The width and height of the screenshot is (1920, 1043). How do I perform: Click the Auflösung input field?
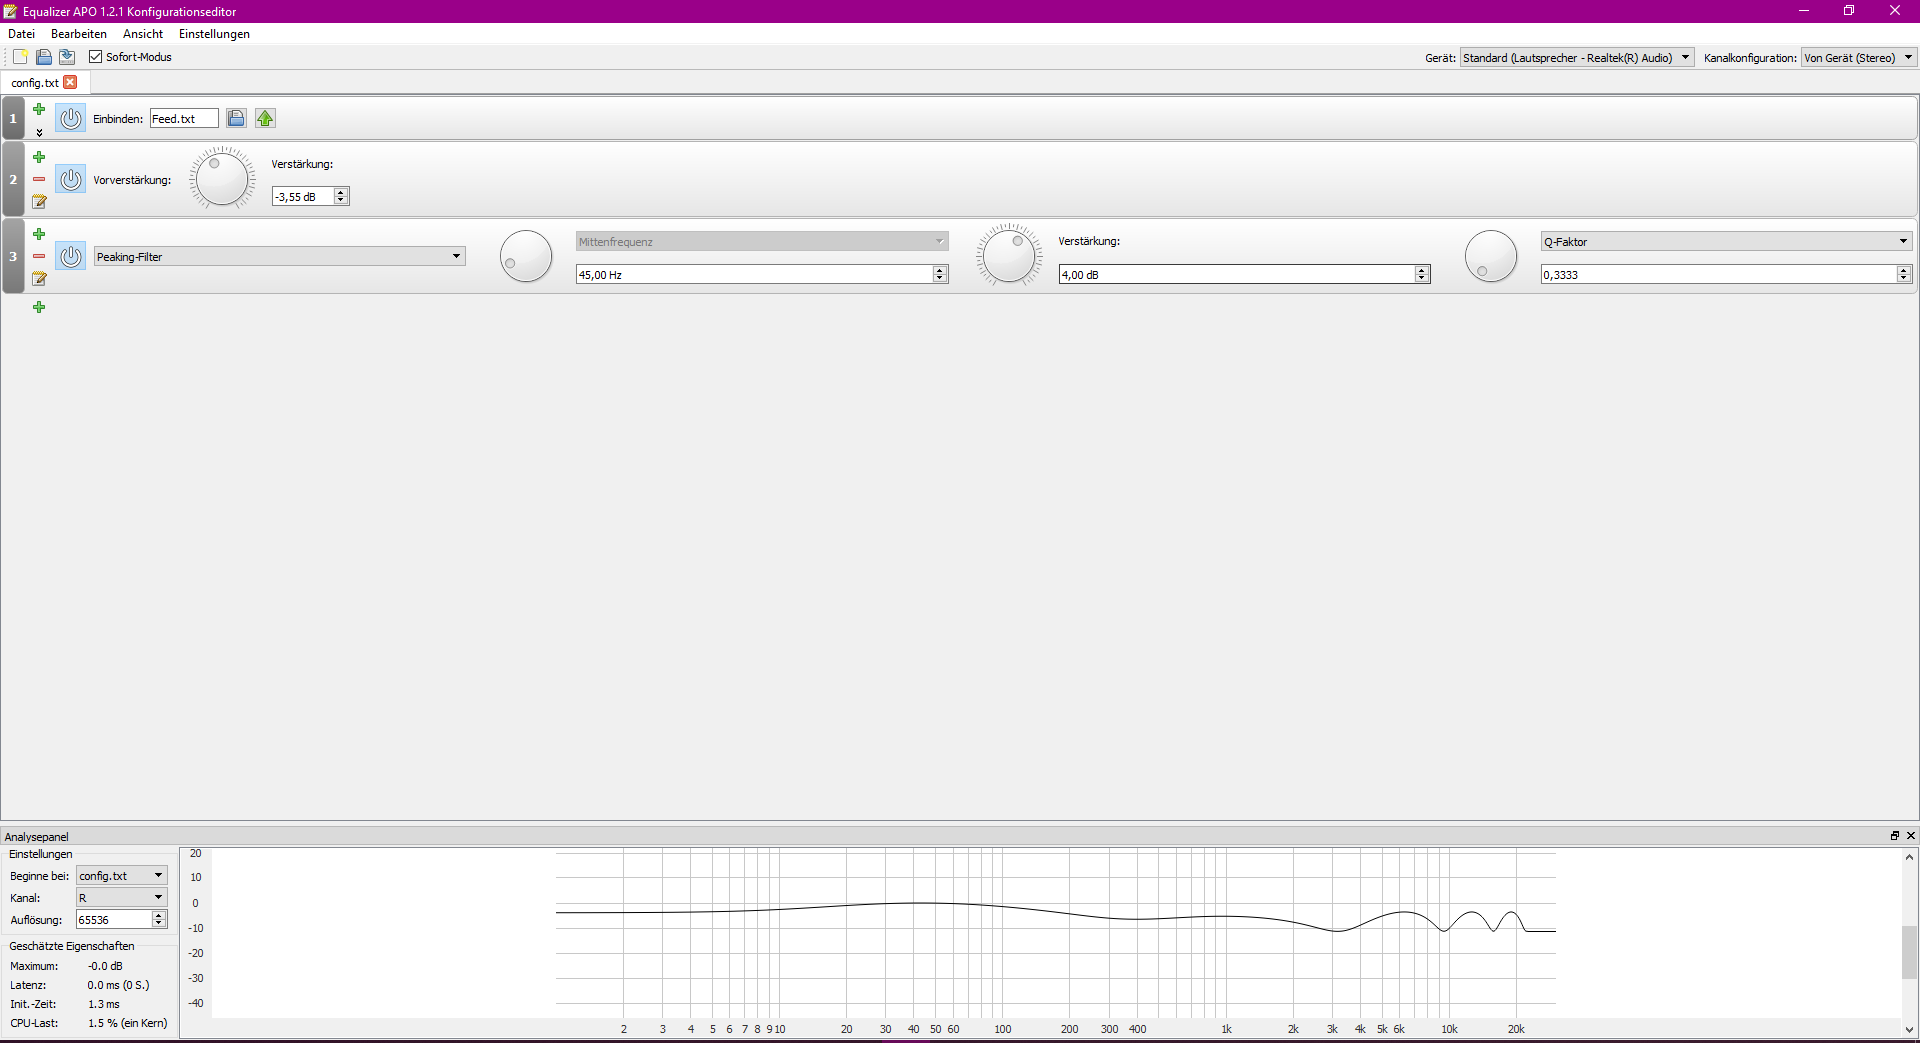coord(113,919)
